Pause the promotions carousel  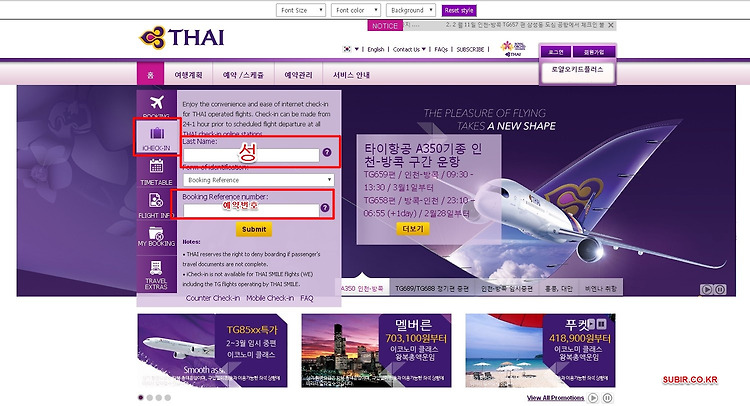pos(607,397)
